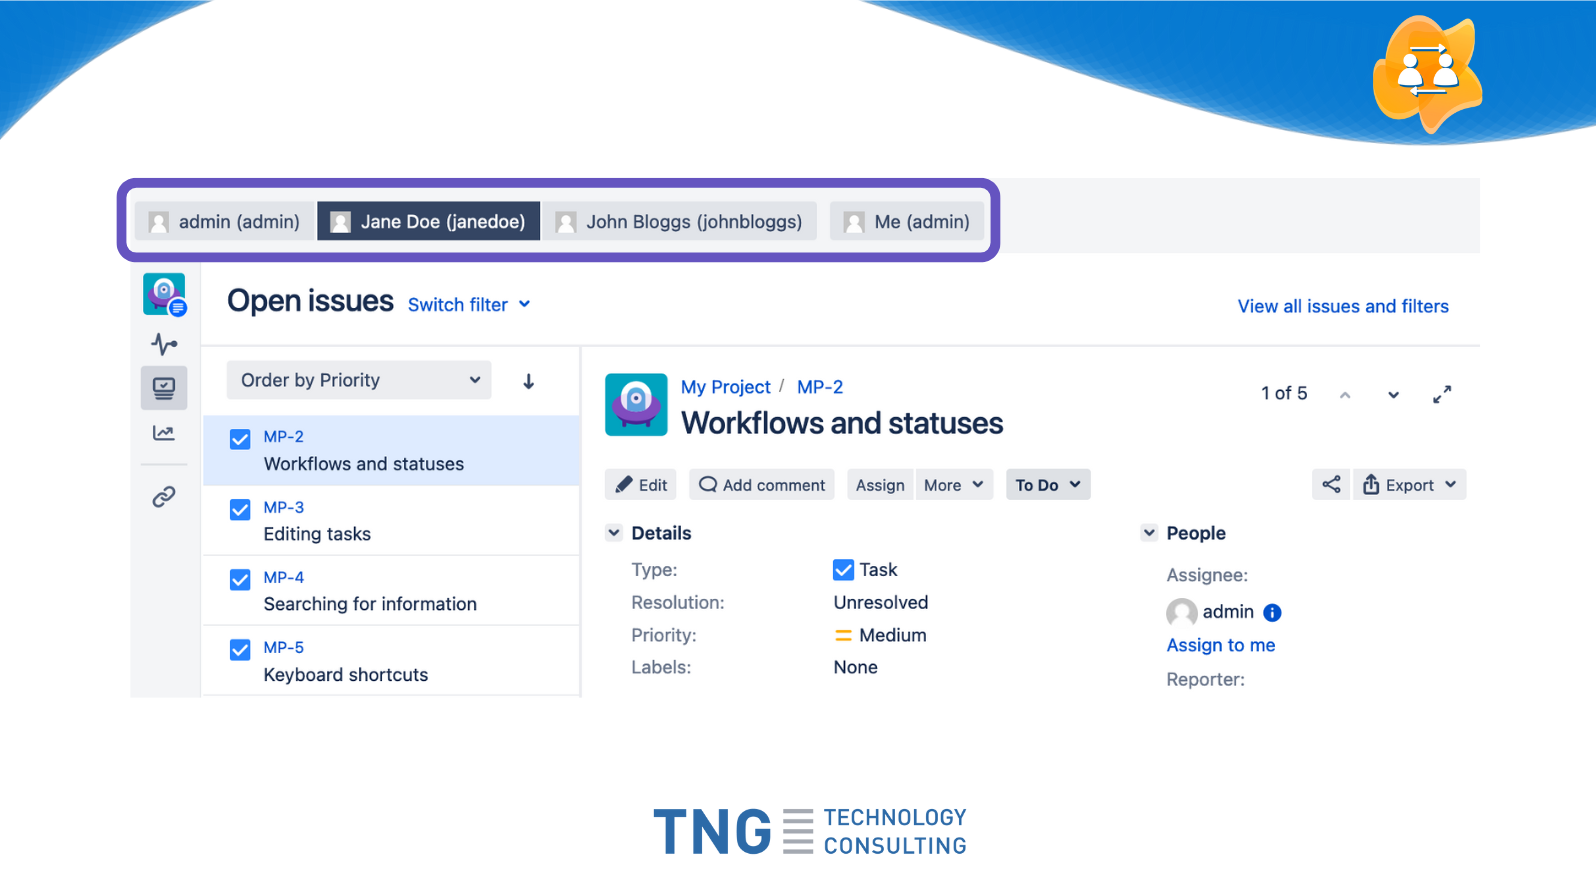Screen dimensions: 1596x896
Task: Click the info icon next to admin assignee
Action: point(1272,613)
